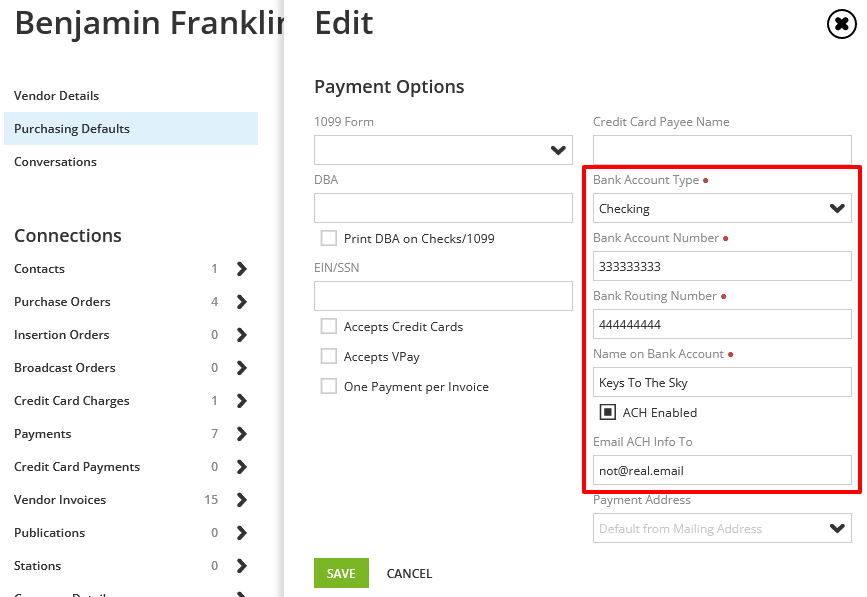Open Stations connection arrow
Image resolution: width=867 pixels, height=597 pixels.
click(241, 565)
